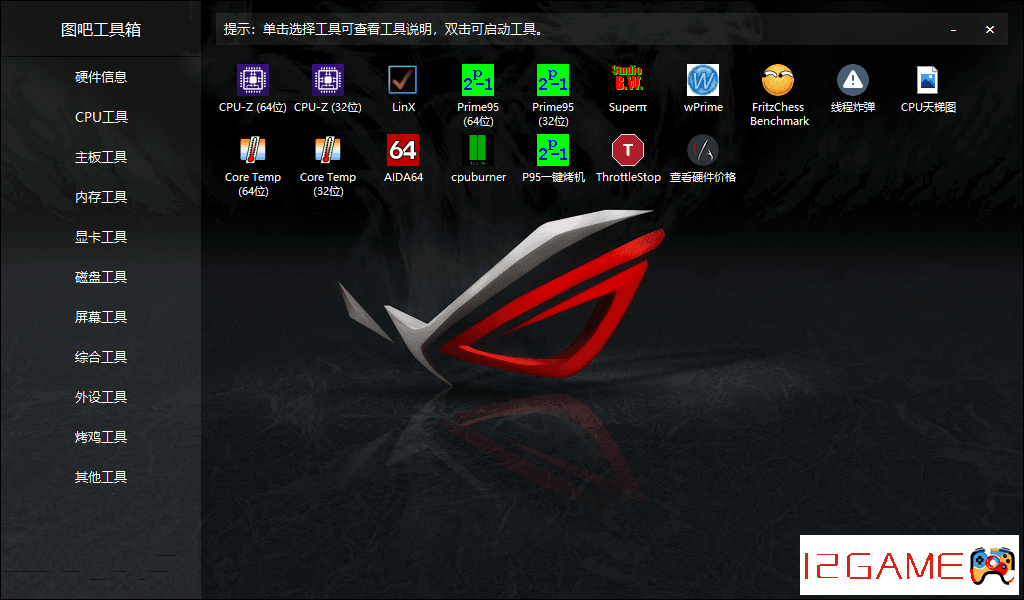Viewport: 1024px width, 600px height.
Task: Click the AIDA64 tool icon
Action: pyautogui.click(x=403, y=150)
